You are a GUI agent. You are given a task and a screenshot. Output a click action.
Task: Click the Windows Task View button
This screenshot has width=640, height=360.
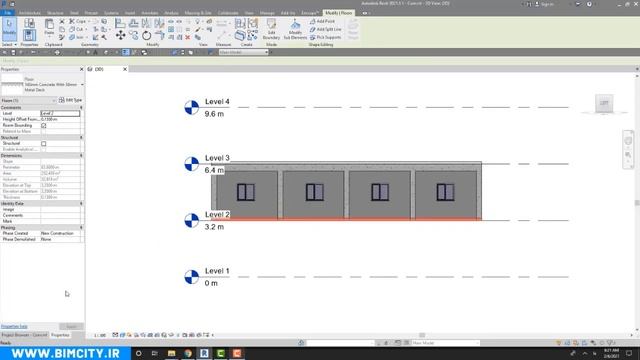click(x=155, y=353)
